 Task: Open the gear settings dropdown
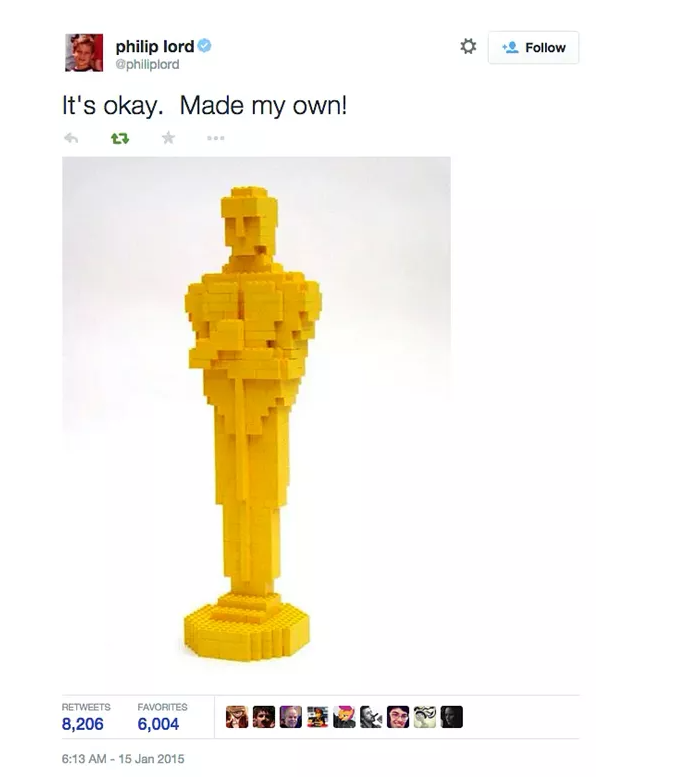[x=468, y=47]
